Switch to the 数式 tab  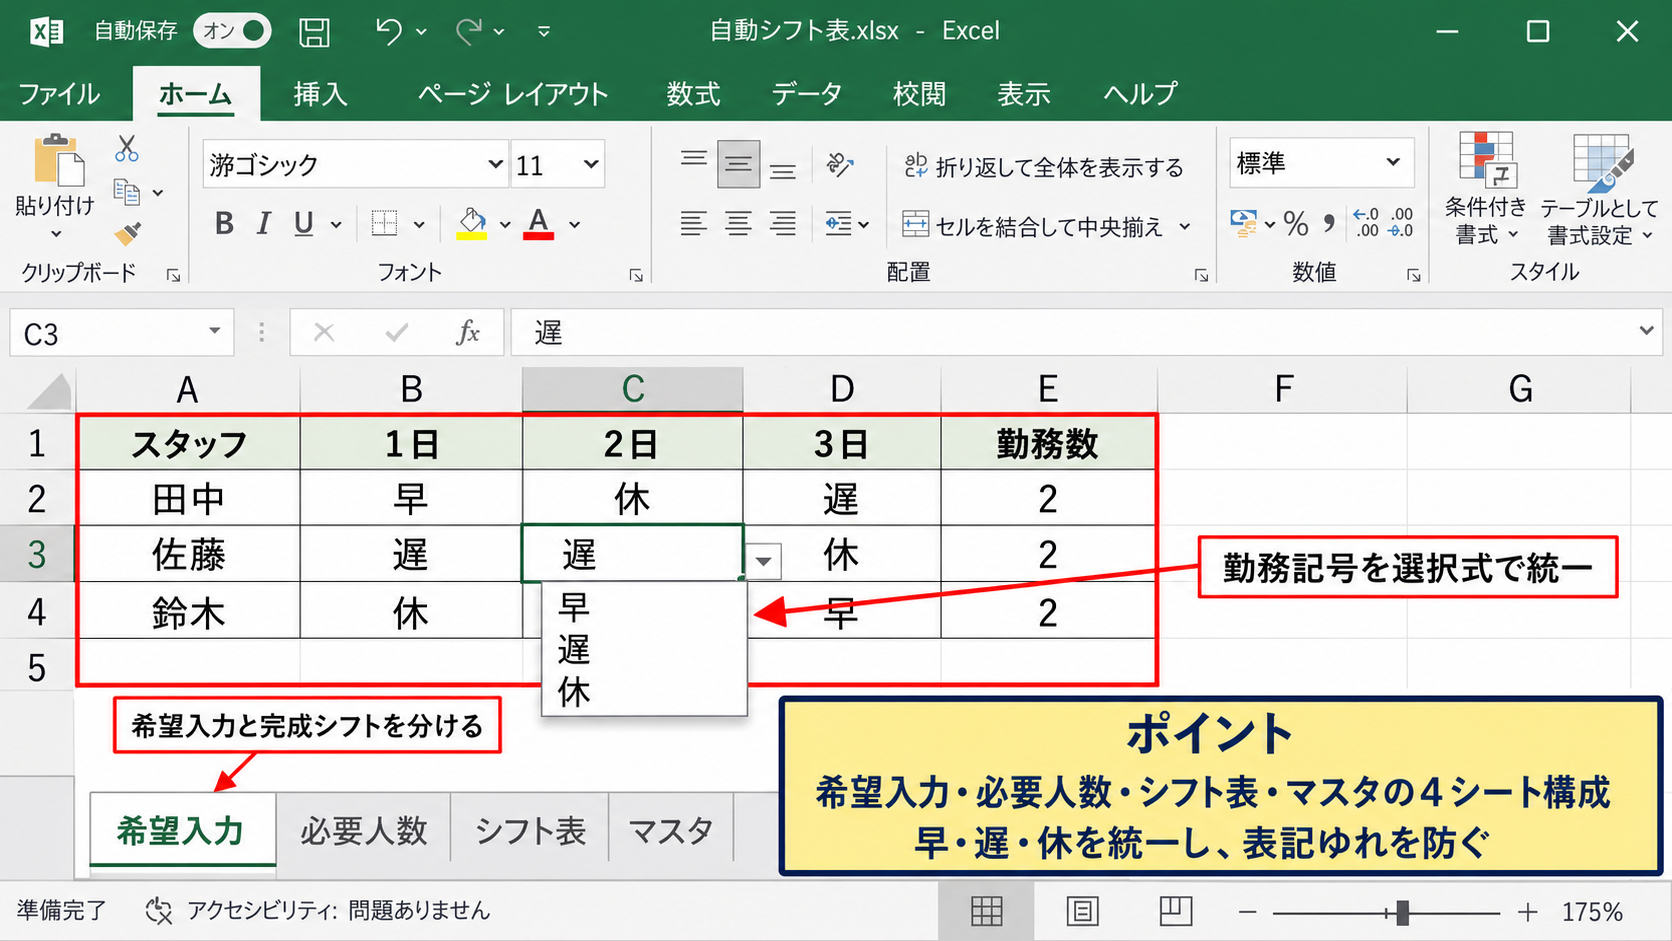(x=693, y=94)
